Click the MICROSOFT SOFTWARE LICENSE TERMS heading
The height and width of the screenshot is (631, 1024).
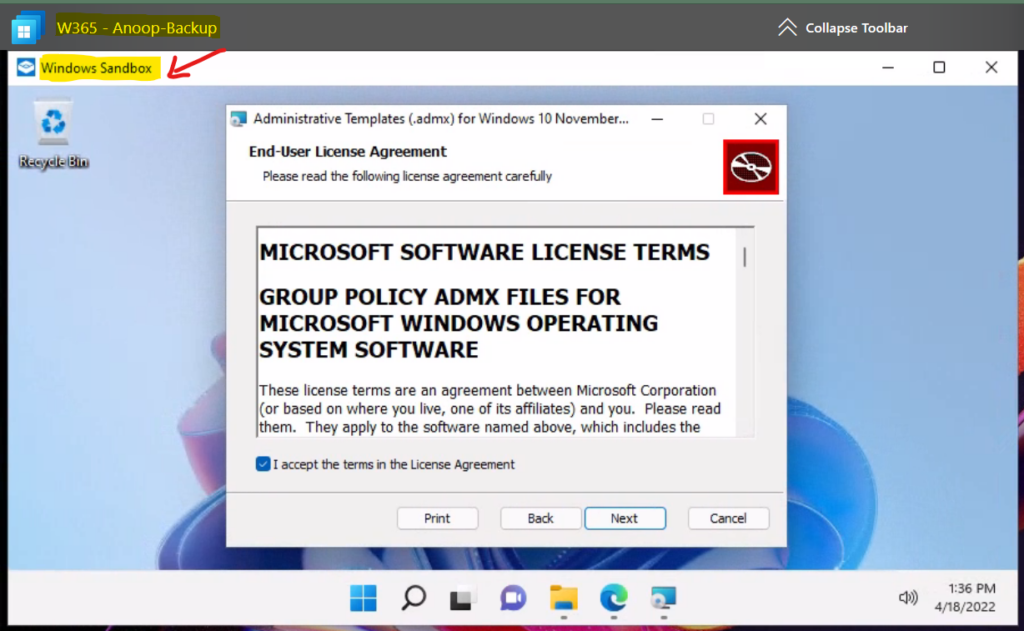point(485,253)
